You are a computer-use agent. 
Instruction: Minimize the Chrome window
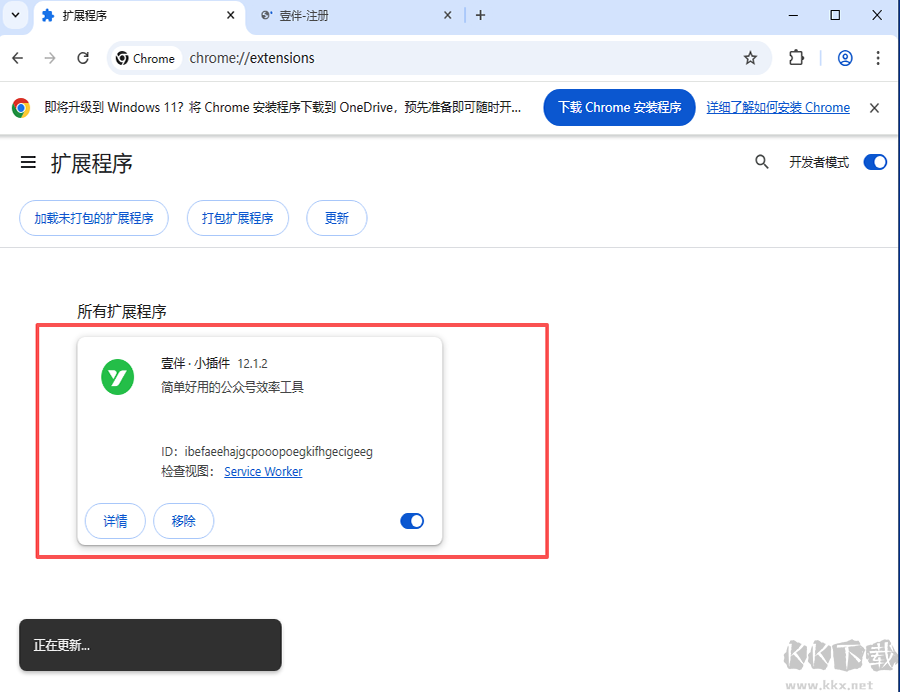point(793,15)
